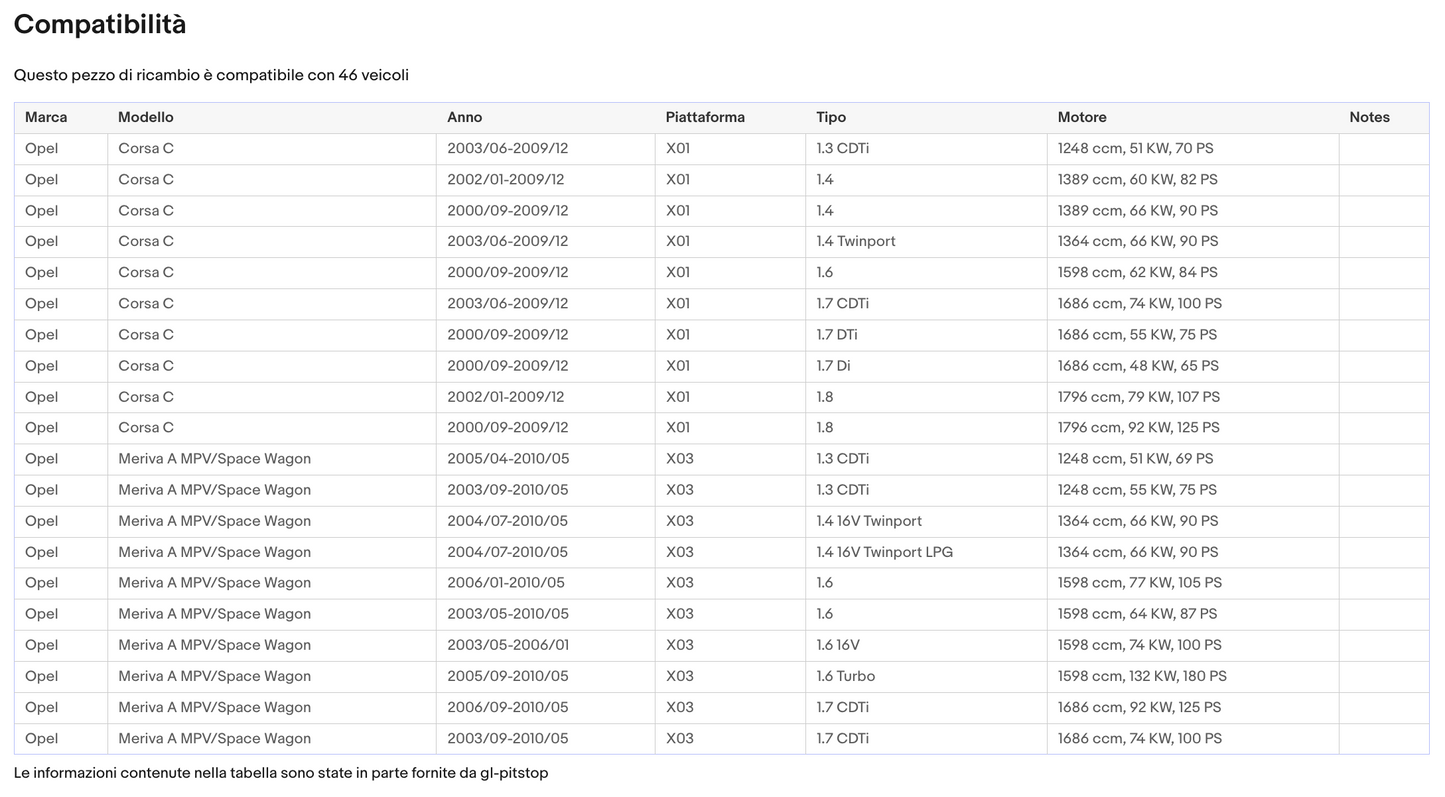Image resolution: width=1445 pixels, height=797 pixels.
Task: Click the 1.4 16V Twinport LPG cell
Action: [x=883, y=552]
